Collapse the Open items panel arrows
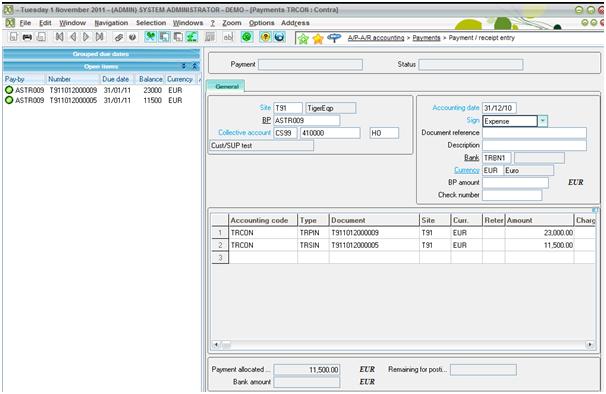 click(195, 67)
